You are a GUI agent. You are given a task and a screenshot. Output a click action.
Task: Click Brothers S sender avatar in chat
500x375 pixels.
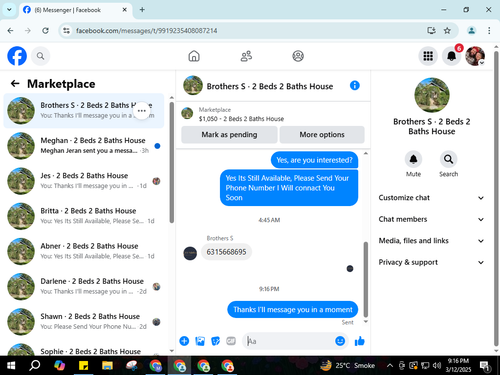coord(190,253)
